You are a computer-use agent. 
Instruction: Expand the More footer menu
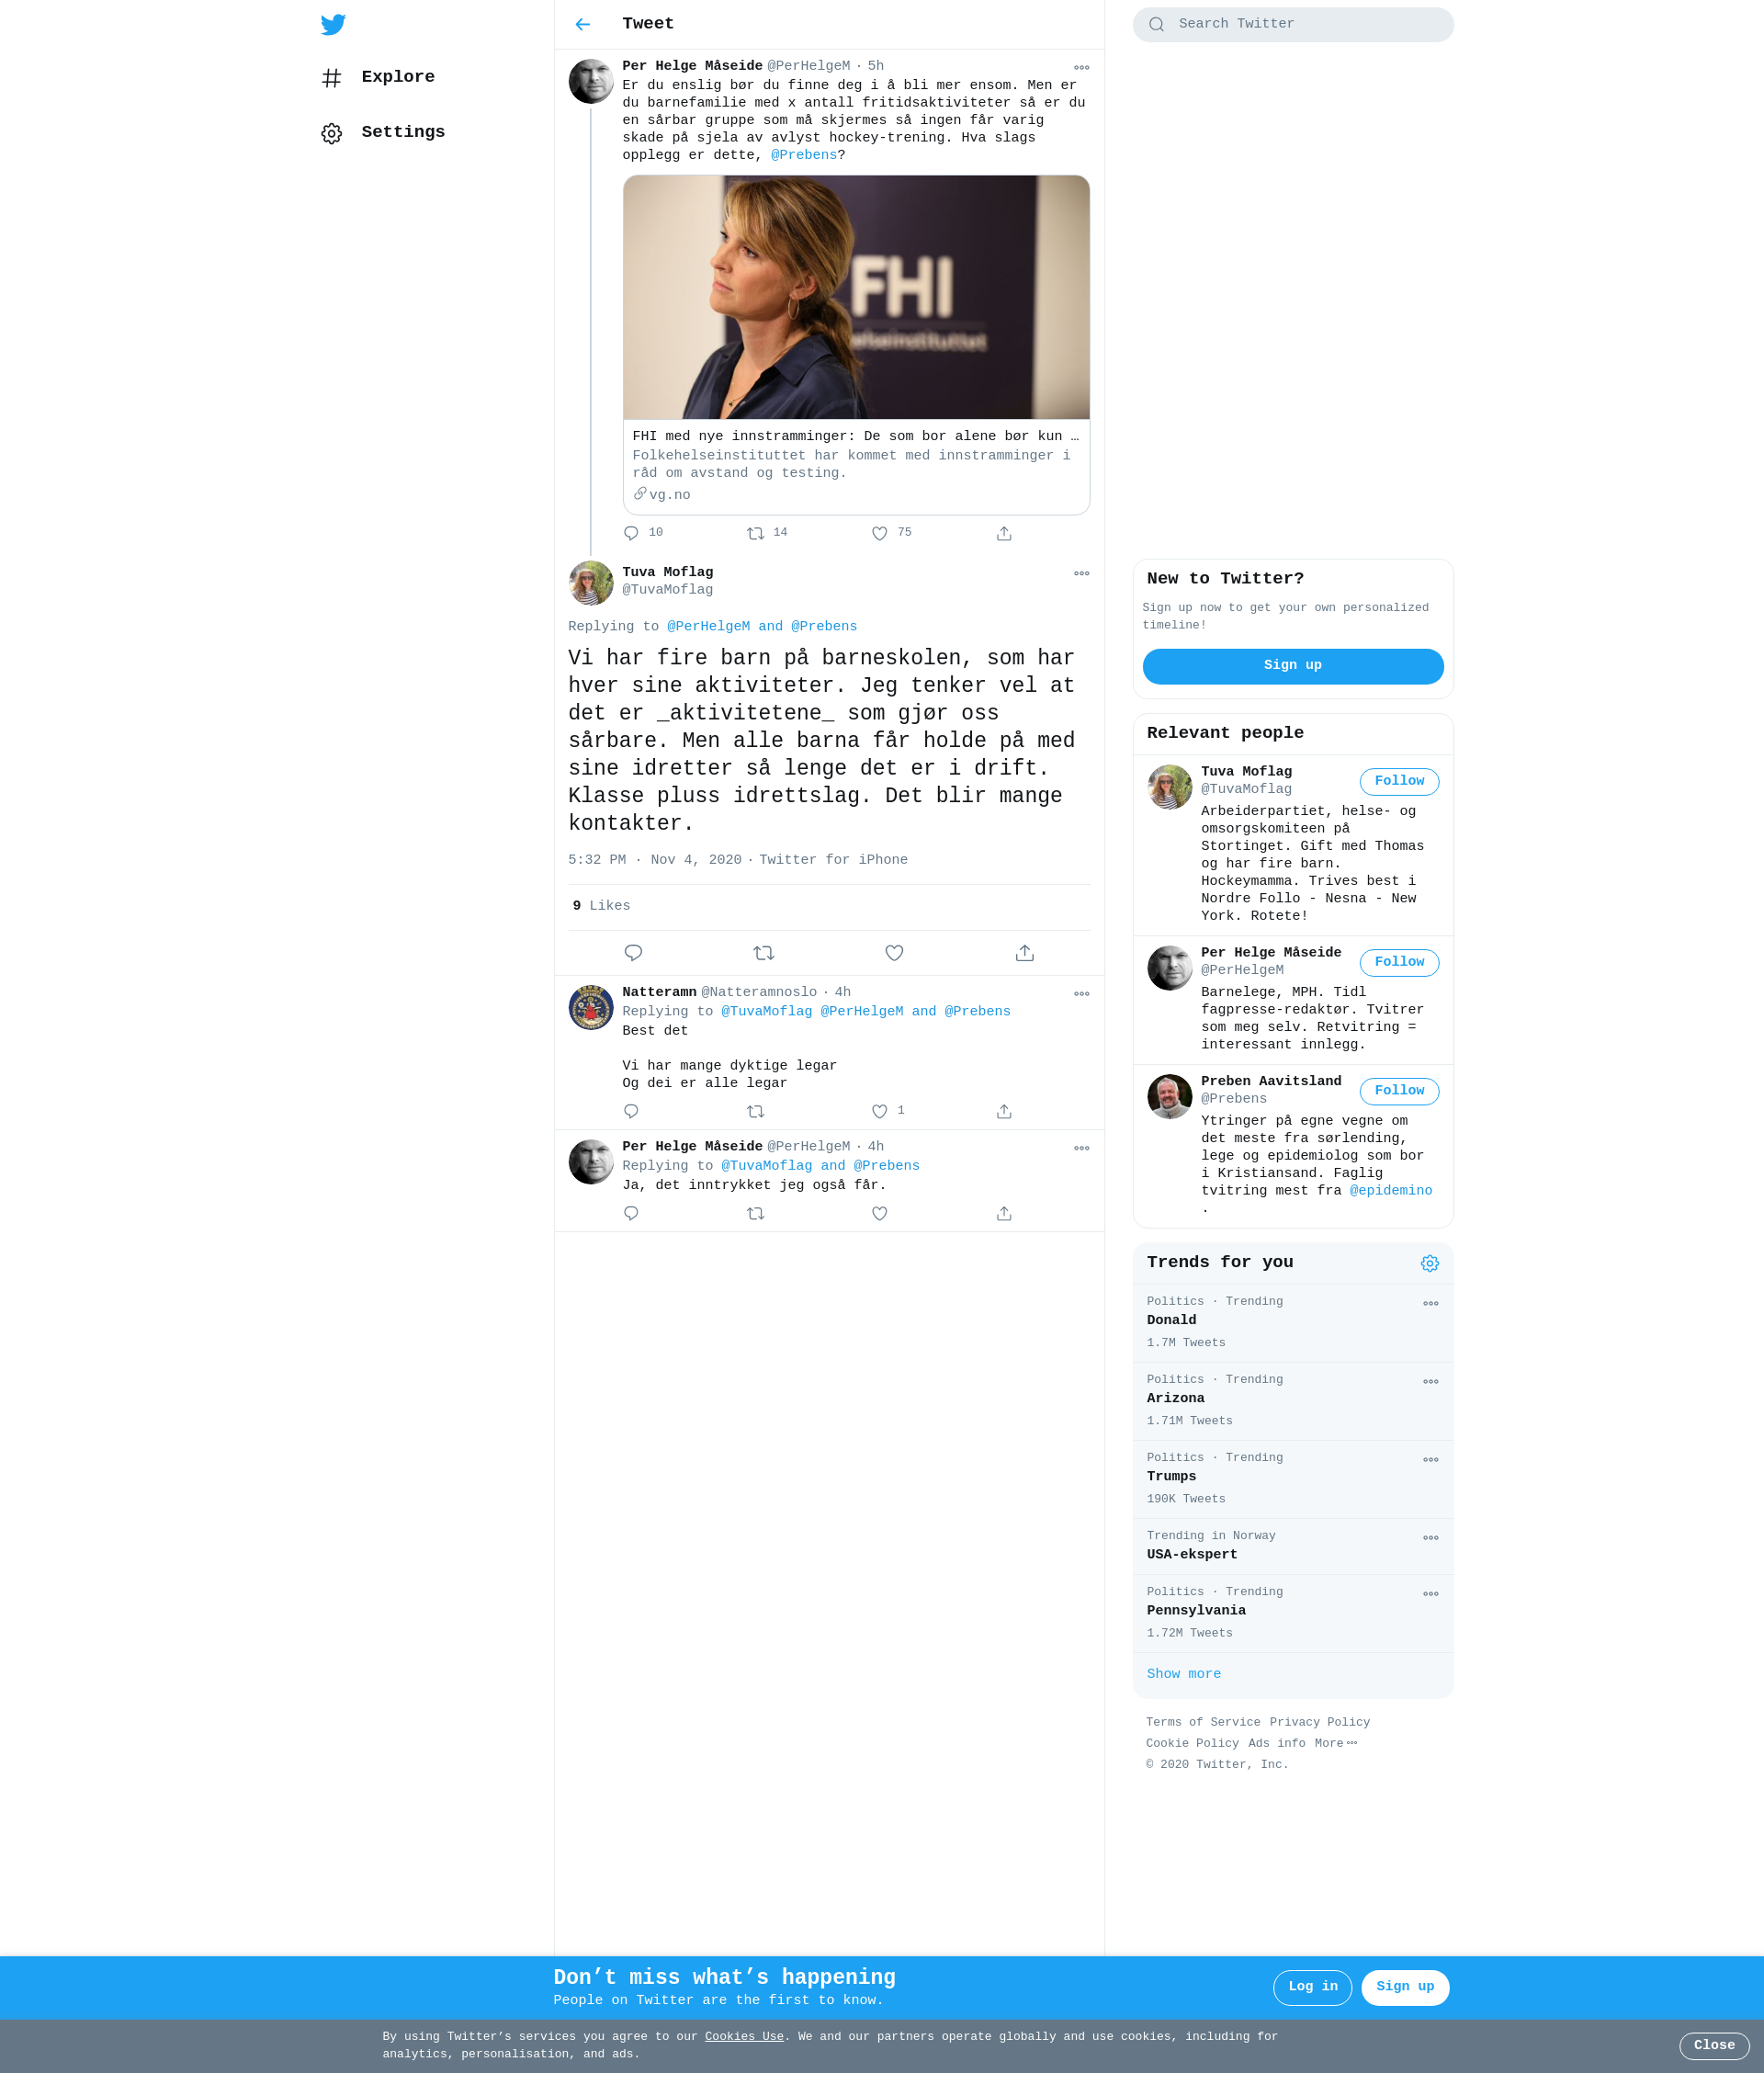pyautogui.click(x=1336, y=1743)
